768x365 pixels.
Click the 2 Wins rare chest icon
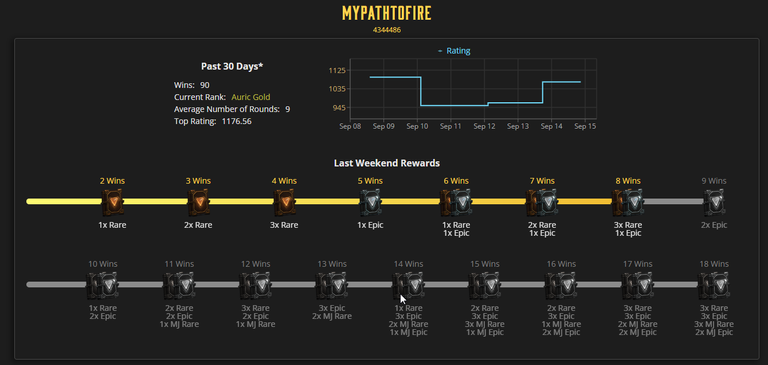(x=112, y=202)
